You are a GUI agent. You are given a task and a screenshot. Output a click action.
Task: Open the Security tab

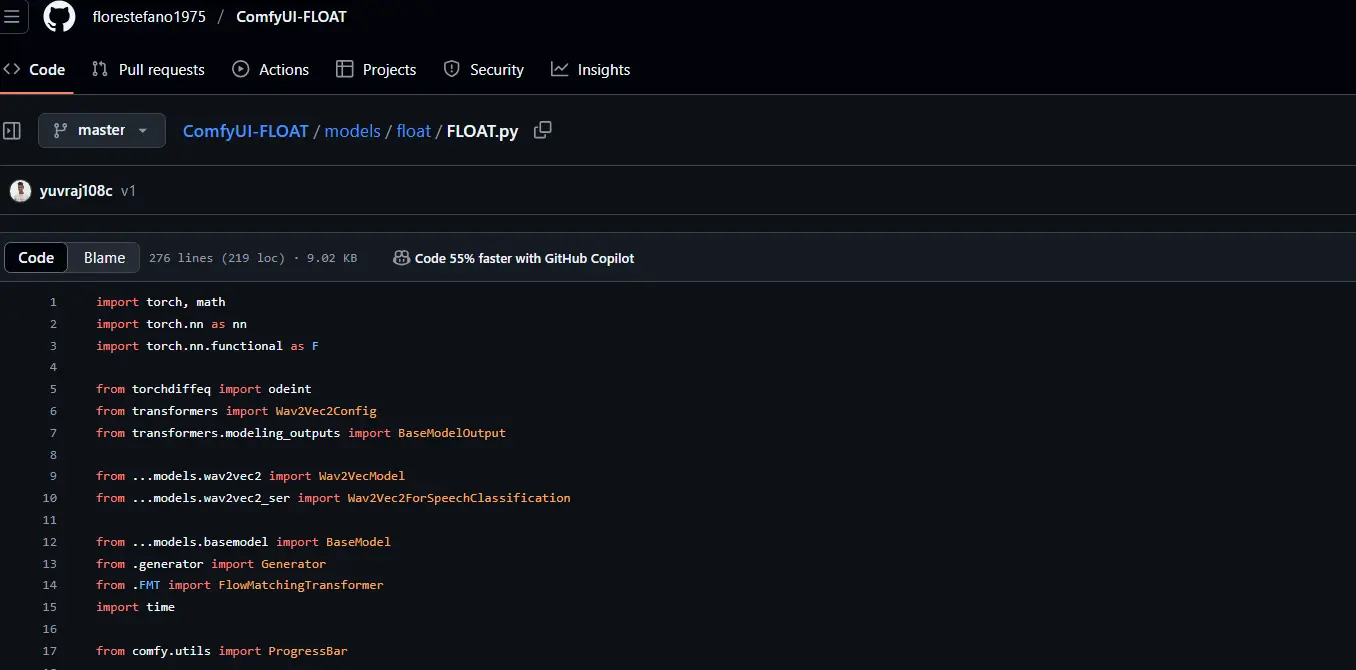click(x=484, y=70)
